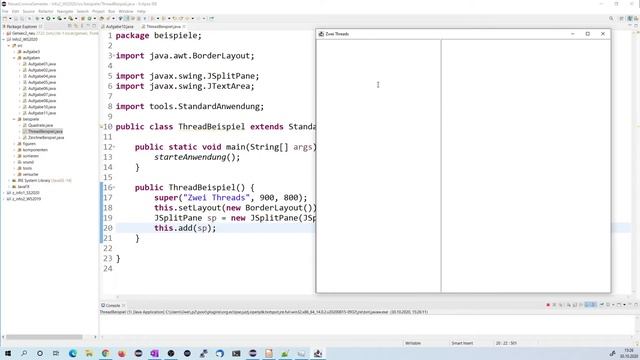Open Microsoft Edge from the taskbar
640x360 pixels.
click(73, 353)
